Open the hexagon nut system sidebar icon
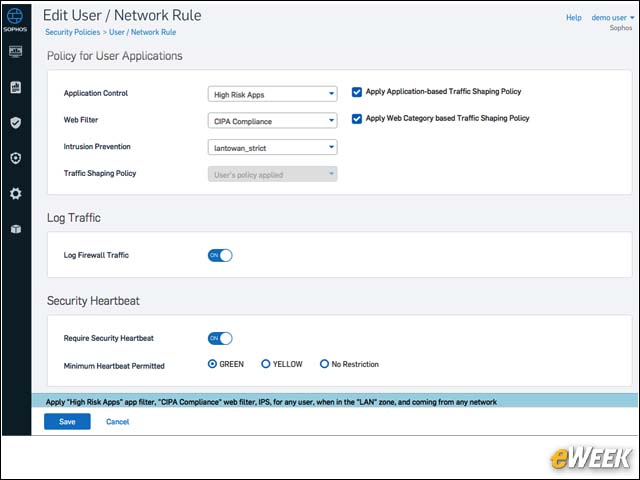The width and height of the screenshot is (640, 480). coord(16,158)
